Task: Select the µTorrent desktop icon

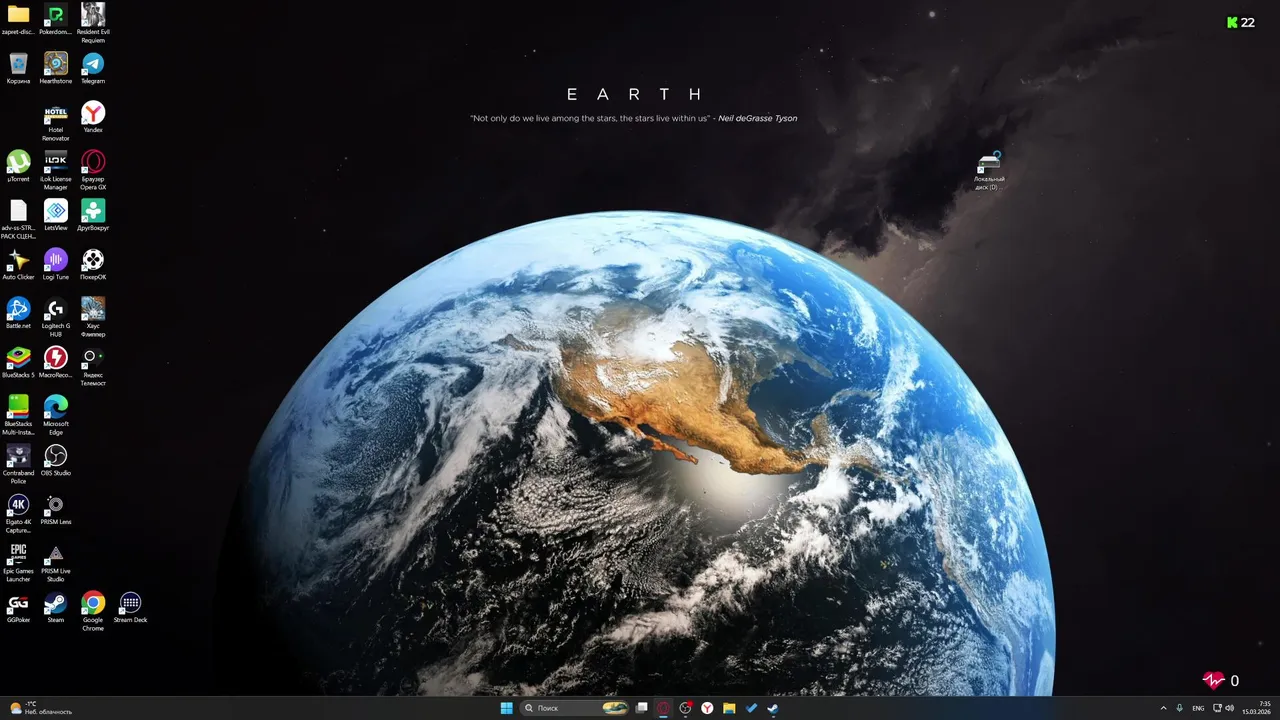Action: [x=18, y=166]
